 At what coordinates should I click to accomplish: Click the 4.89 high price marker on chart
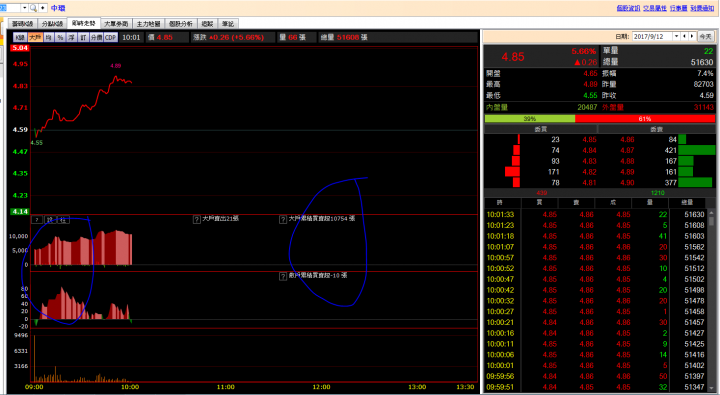point(116,66)
